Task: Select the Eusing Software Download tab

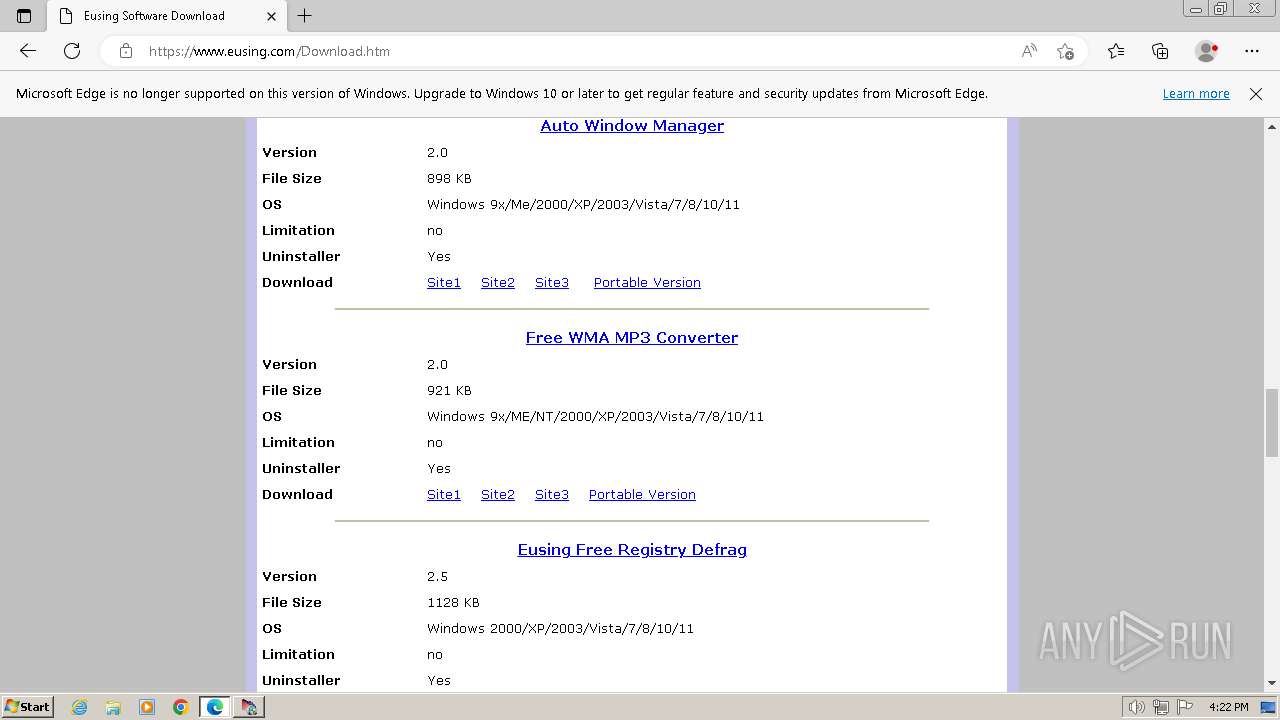Action: (165, 16)
